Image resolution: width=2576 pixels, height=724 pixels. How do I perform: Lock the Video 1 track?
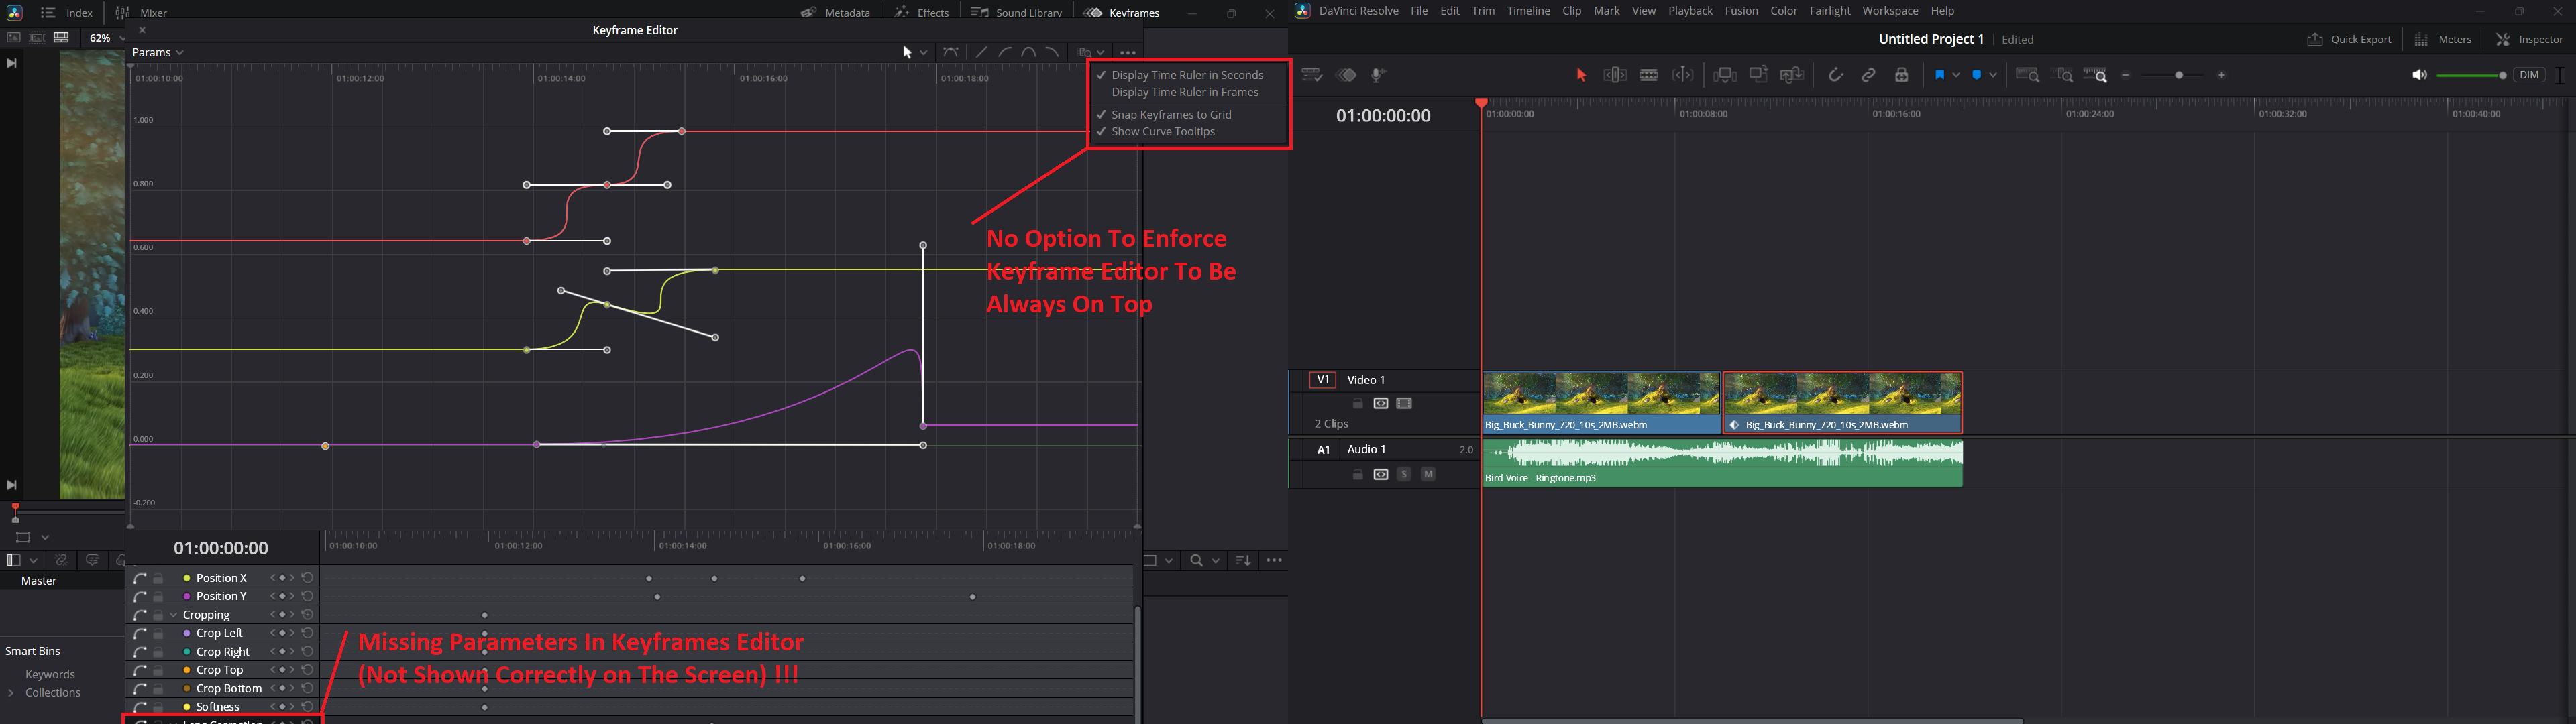tap(1357, 404)
